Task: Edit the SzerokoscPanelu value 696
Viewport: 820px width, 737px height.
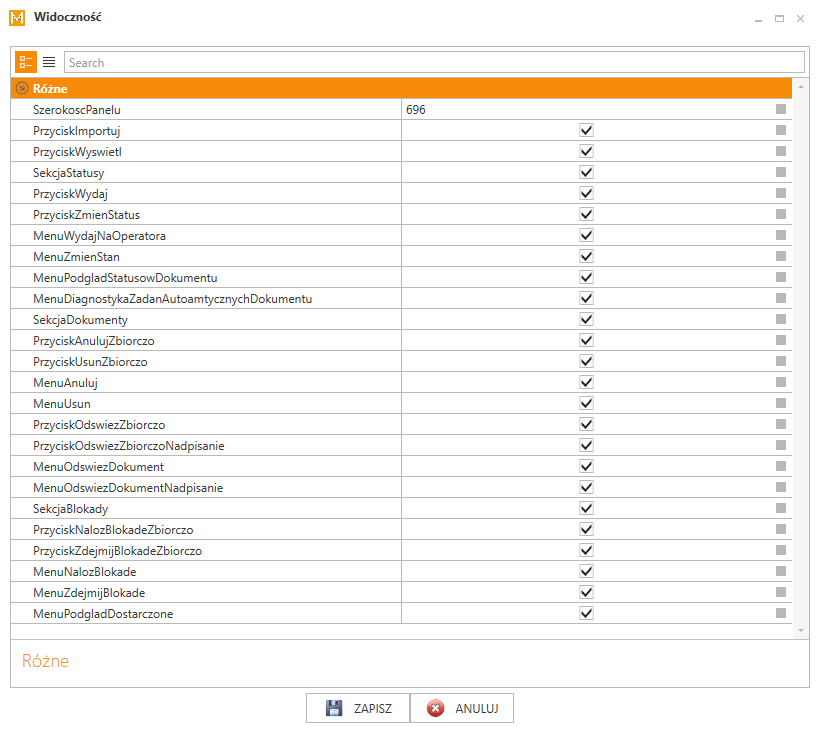Action: (416, 110)
